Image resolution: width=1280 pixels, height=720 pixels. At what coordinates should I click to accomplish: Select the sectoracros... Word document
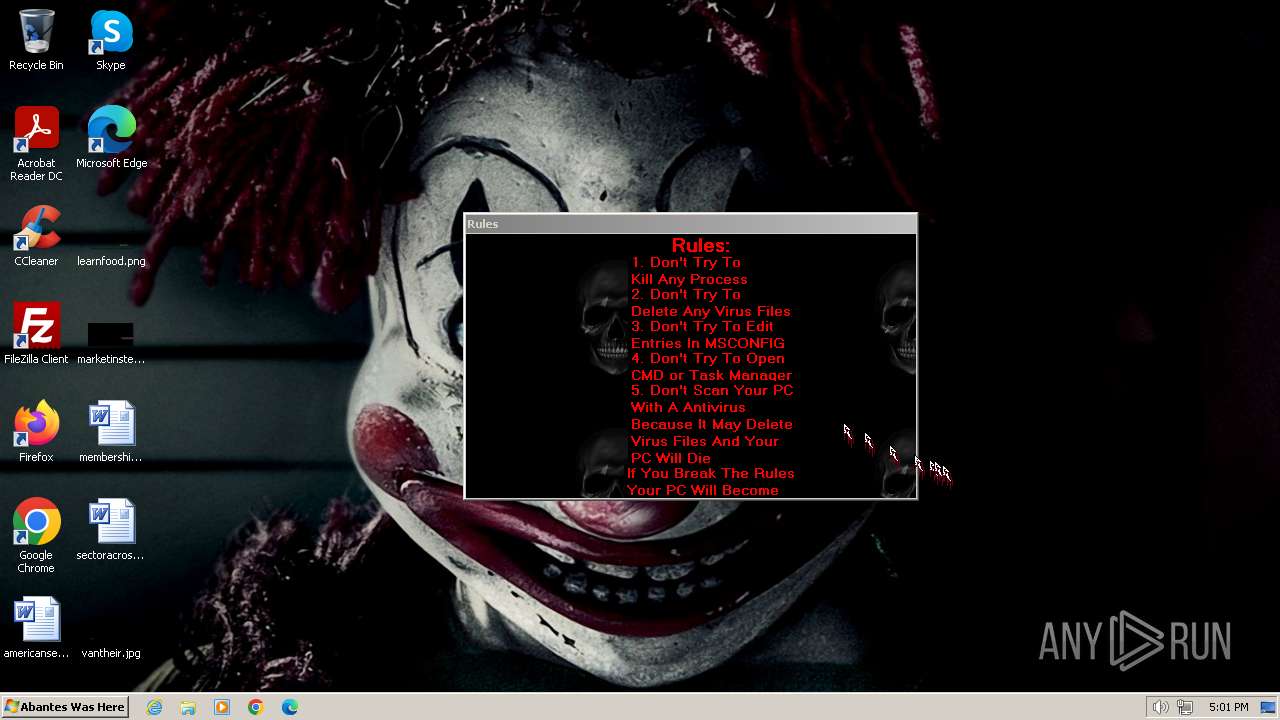coord(111,530)
